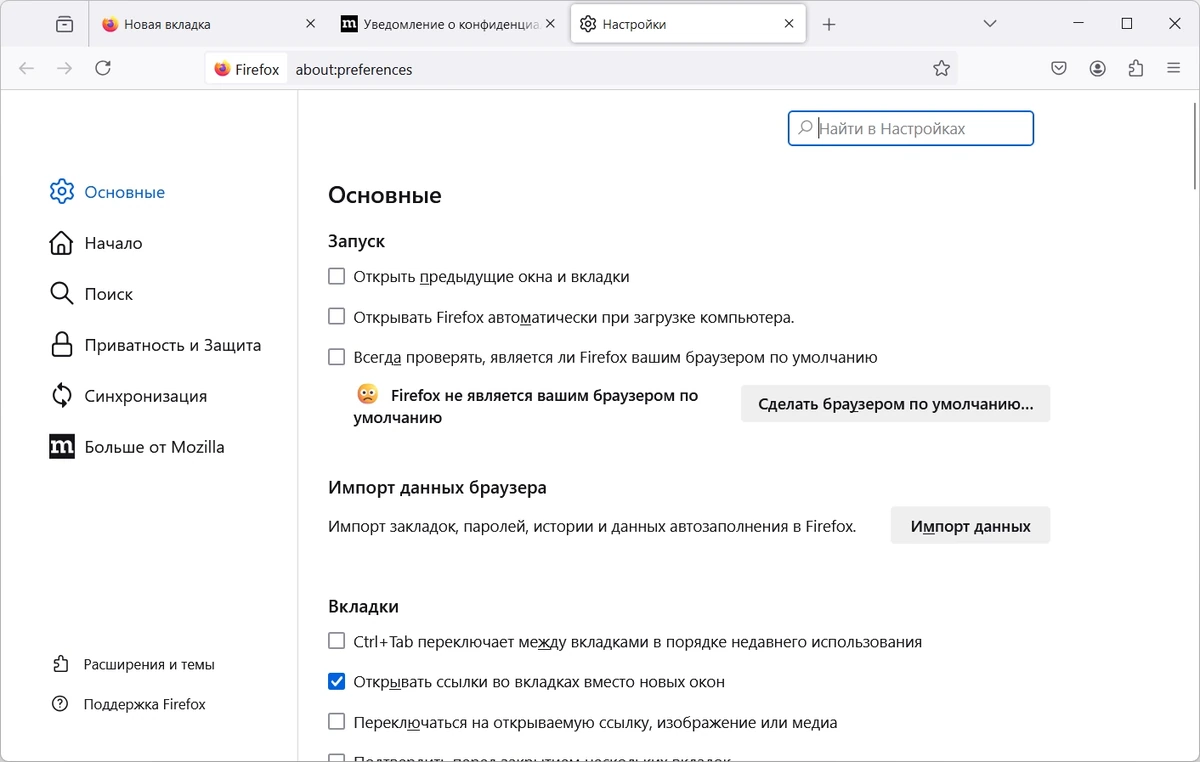Check Переключаться на открываемую ссылку checkbox
This screenshot has width=1200, height=762.
[x=337, y=722]
